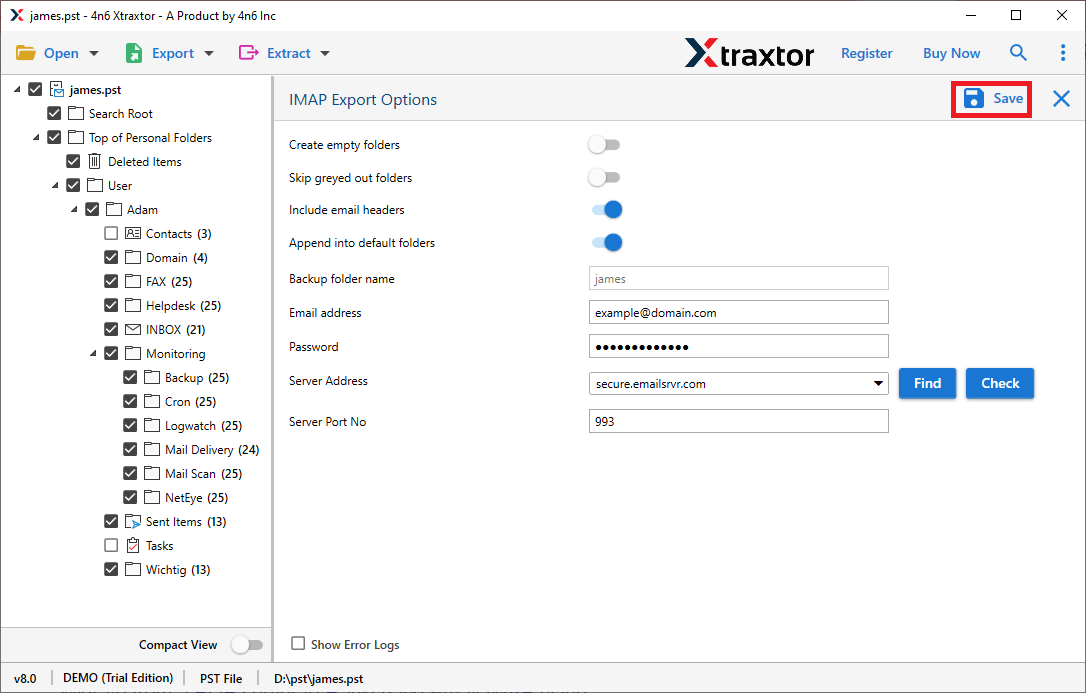Turn on Compact View

click(x=247, y=644)
